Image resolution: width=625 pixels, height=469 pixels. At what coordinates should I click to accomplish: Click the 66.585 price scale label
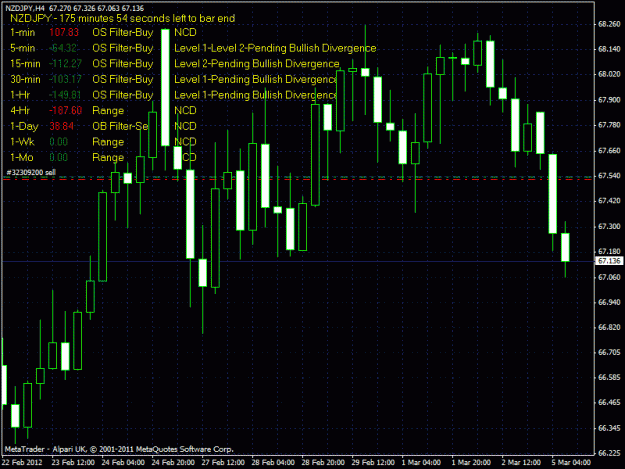(x=609, y=377)
